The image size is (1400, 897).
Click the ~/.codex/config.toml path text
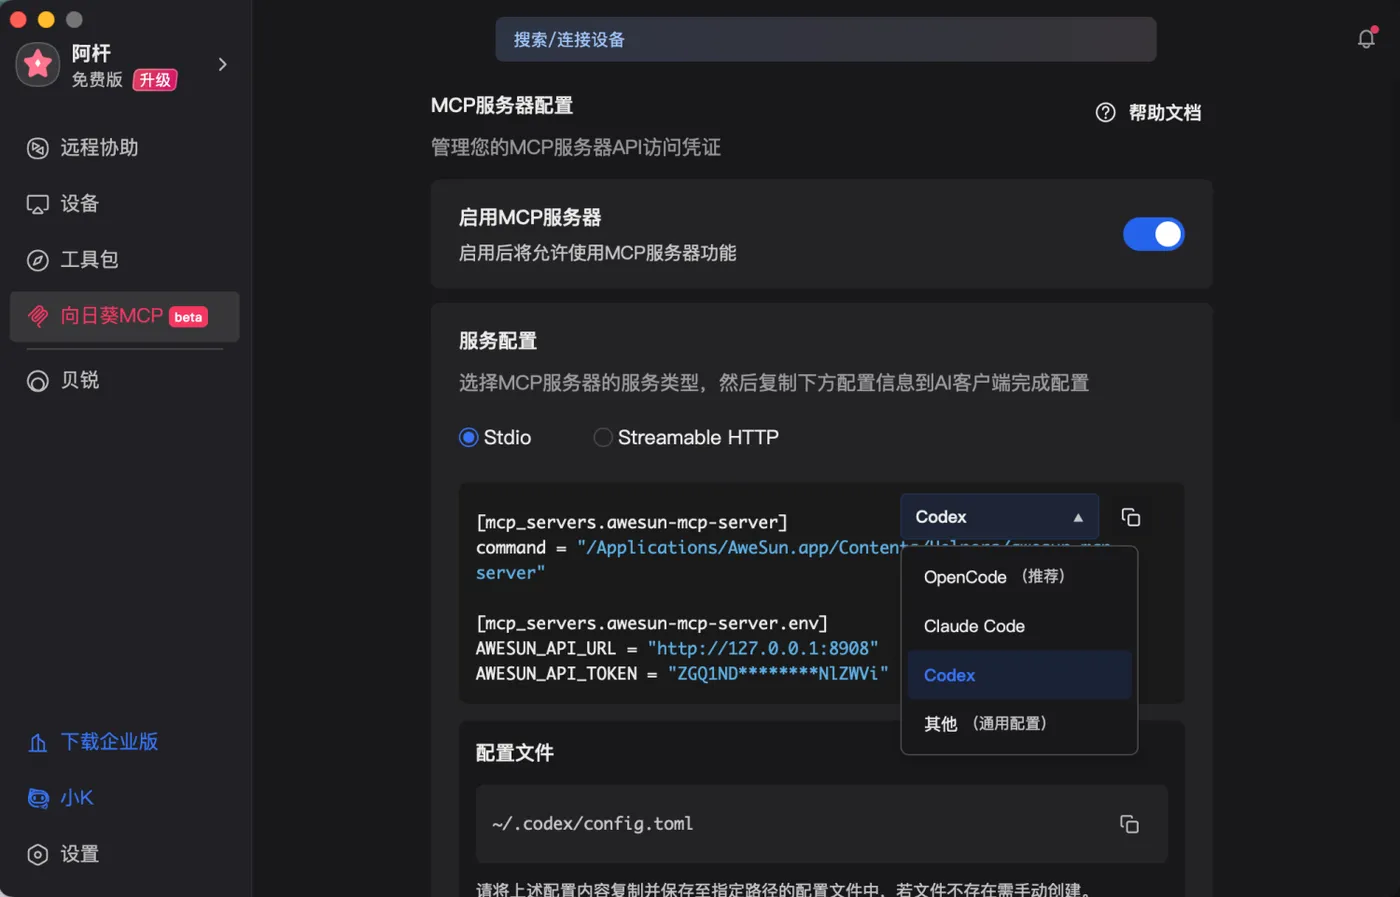593,824
